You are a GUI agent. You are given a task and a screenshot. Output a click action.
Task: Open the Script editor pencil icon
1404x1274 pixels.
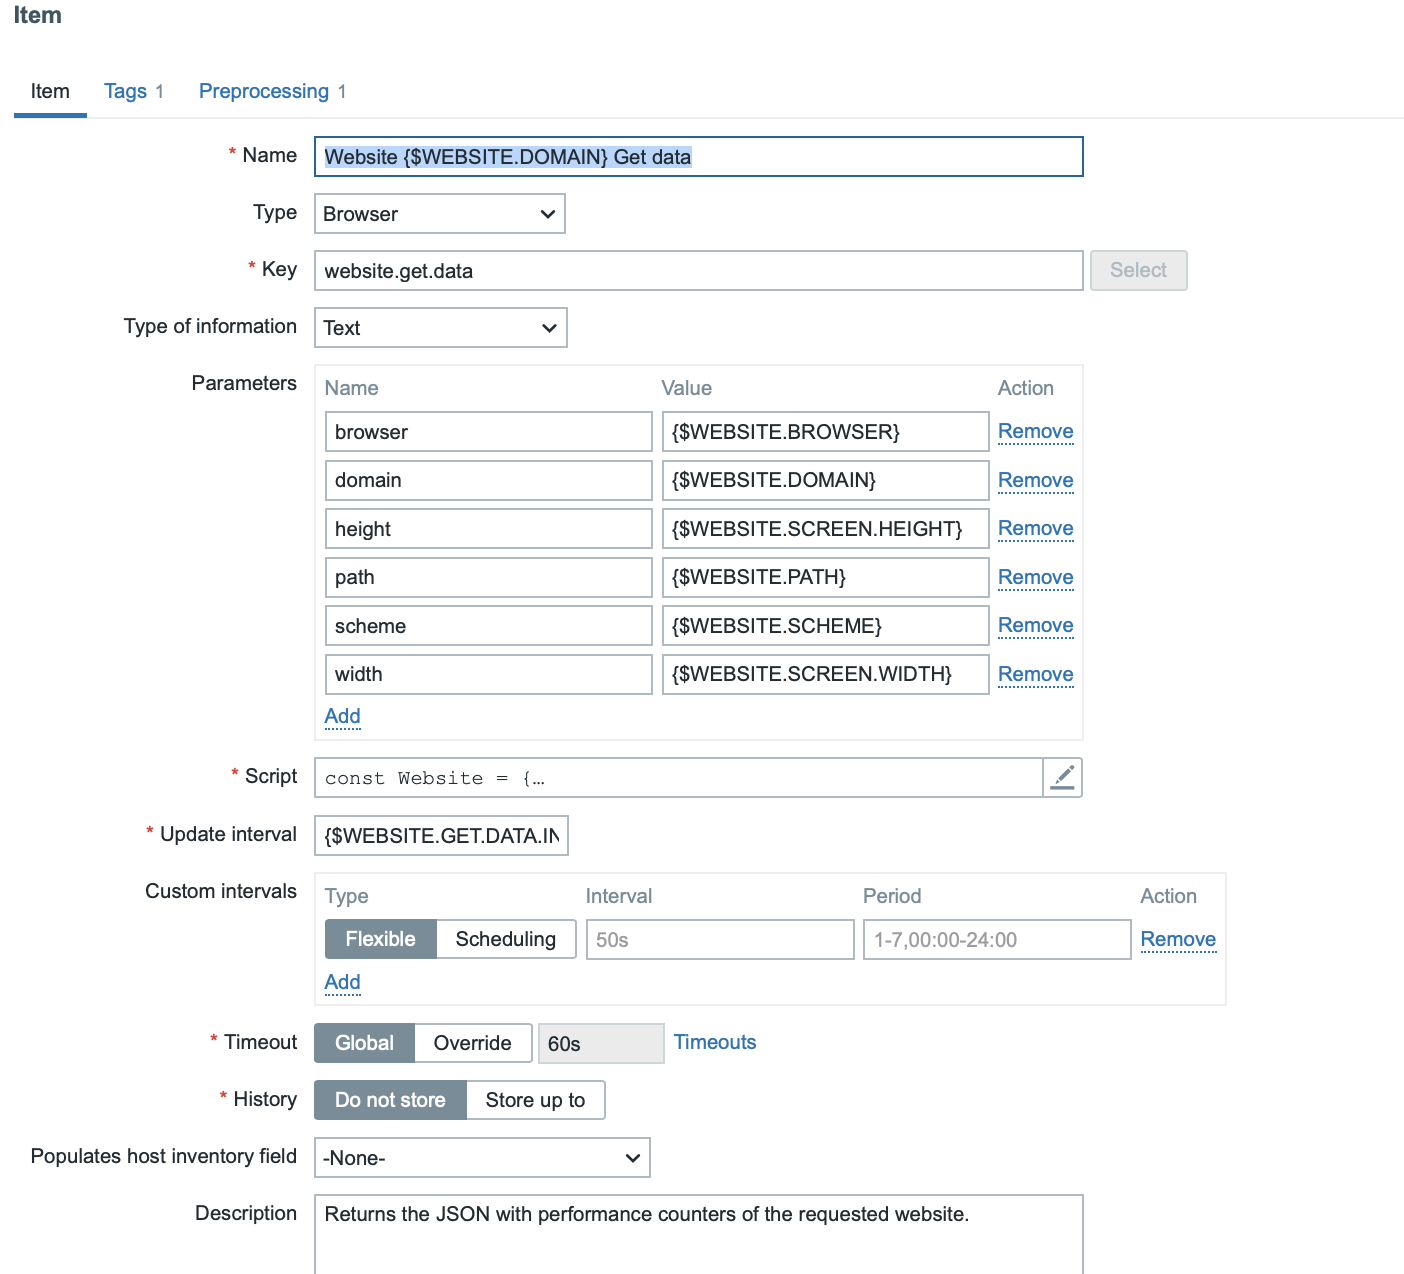(x=1062, y=778)
